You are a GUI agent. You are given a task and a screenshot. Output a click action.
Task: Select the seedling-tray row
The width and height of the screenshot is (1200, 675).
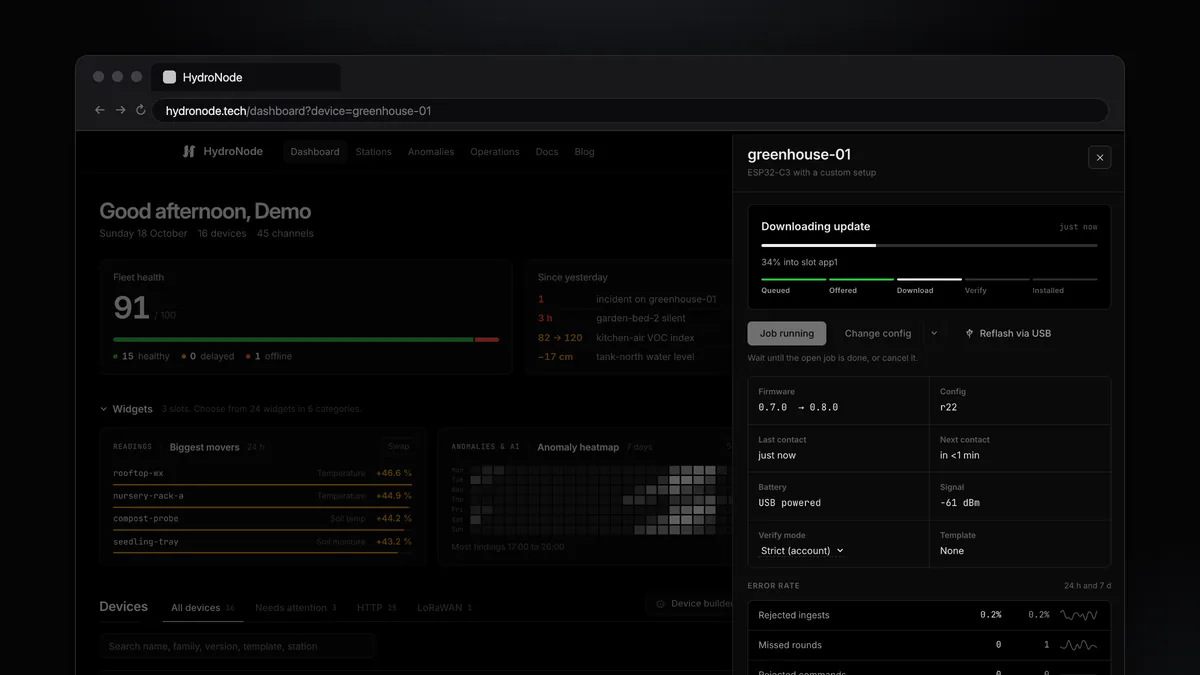point(263,542)
